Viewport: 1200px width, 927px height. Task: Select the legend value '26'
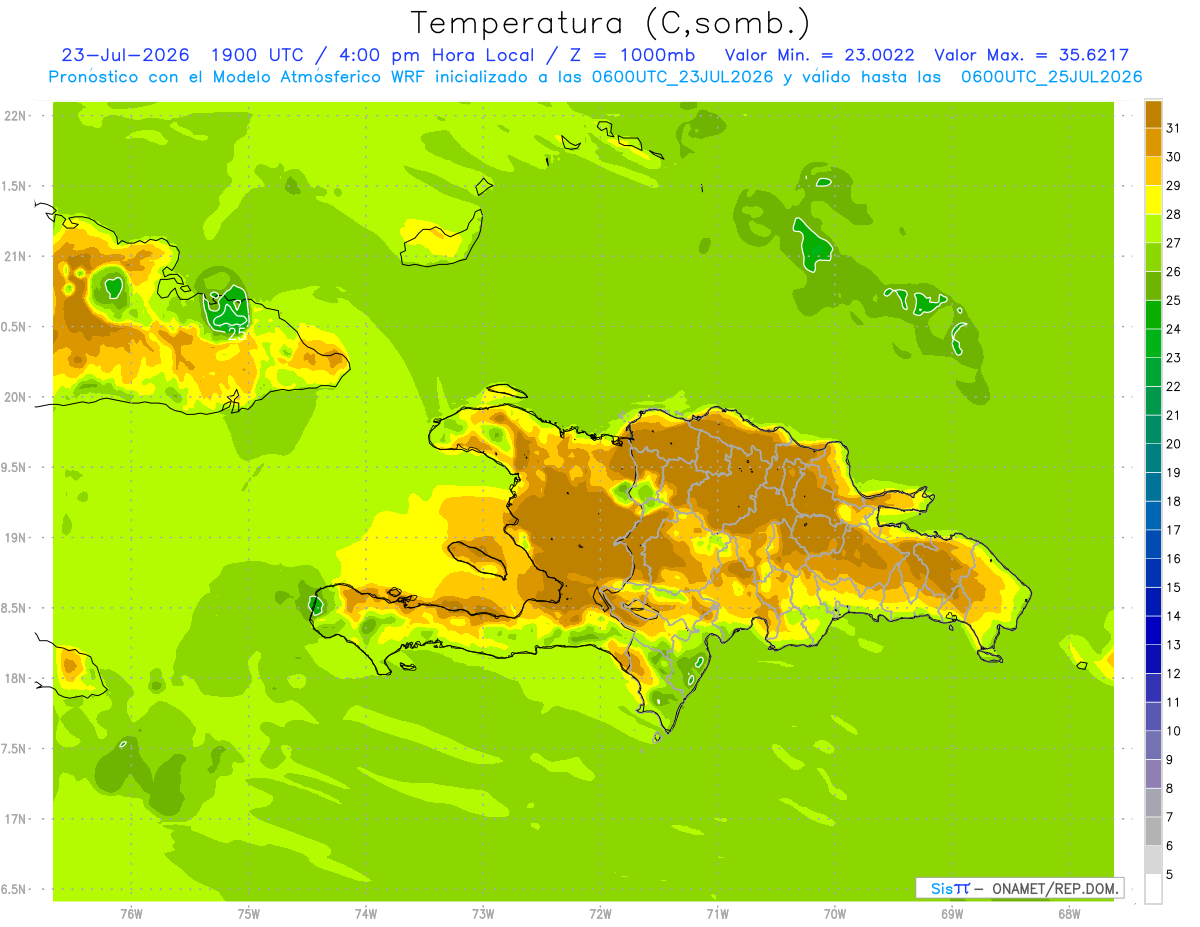[x=1173, y=271]
